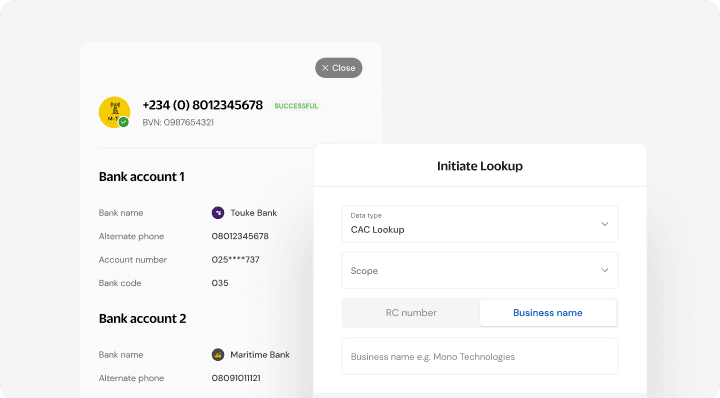Click the Bank account 1 heading
The width and height of the screenshot is (720, 398).
141,177
